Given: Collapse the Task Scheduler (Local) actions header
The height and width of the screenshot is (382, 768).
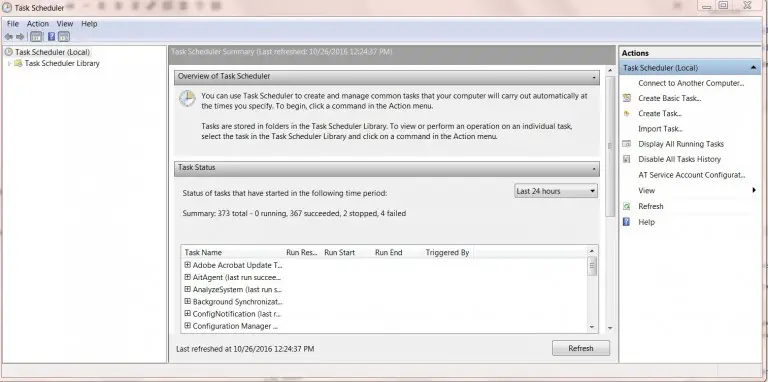Looking at the screenshot, I should pos(753,68).
